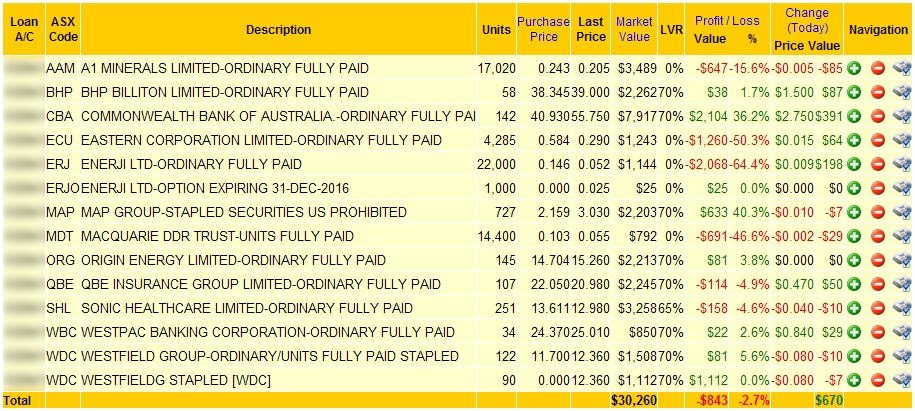Click printer checkmark icon in ORG row
Screen dimensions: 915x411
[x=902, y=260]
